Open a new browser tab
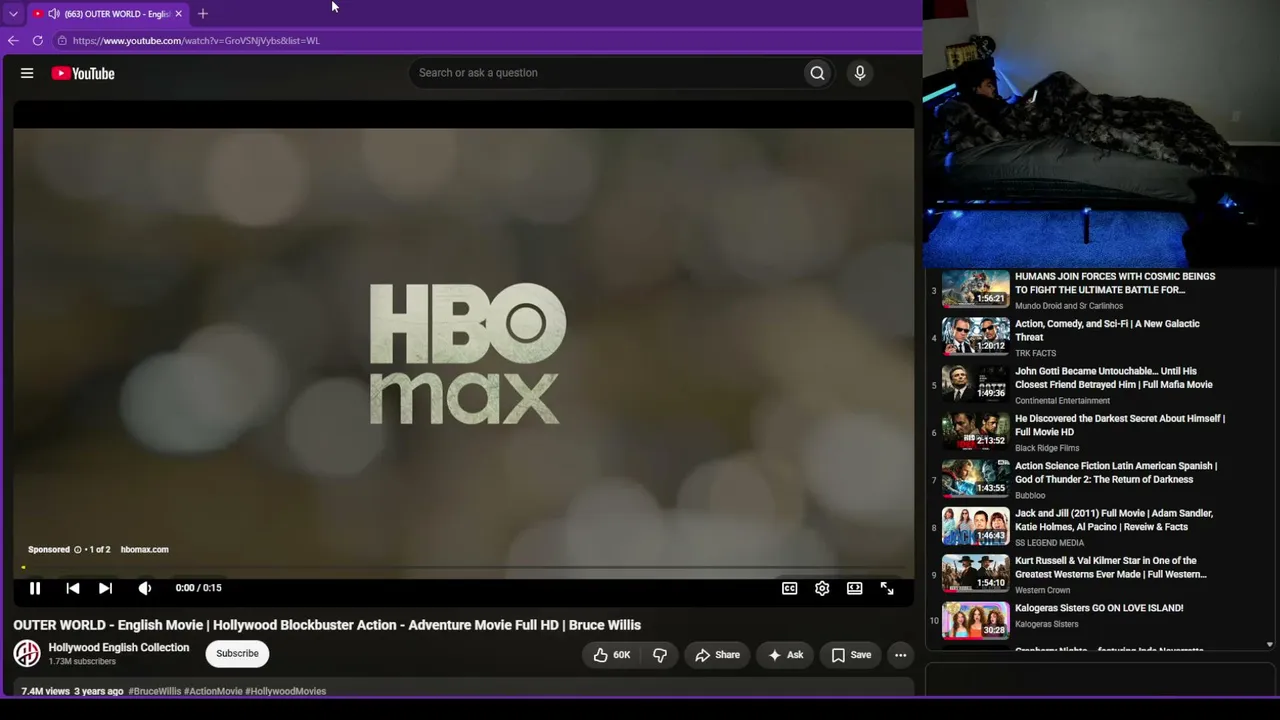Screen dimensions: 1280x720 (203, 14)
